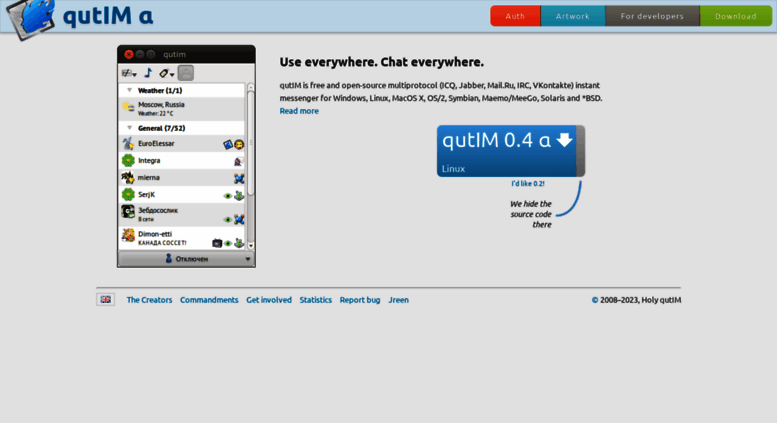Open the platform selector beside Linux download
This screenshot has height=423, width=777.
tap(581, 151)
